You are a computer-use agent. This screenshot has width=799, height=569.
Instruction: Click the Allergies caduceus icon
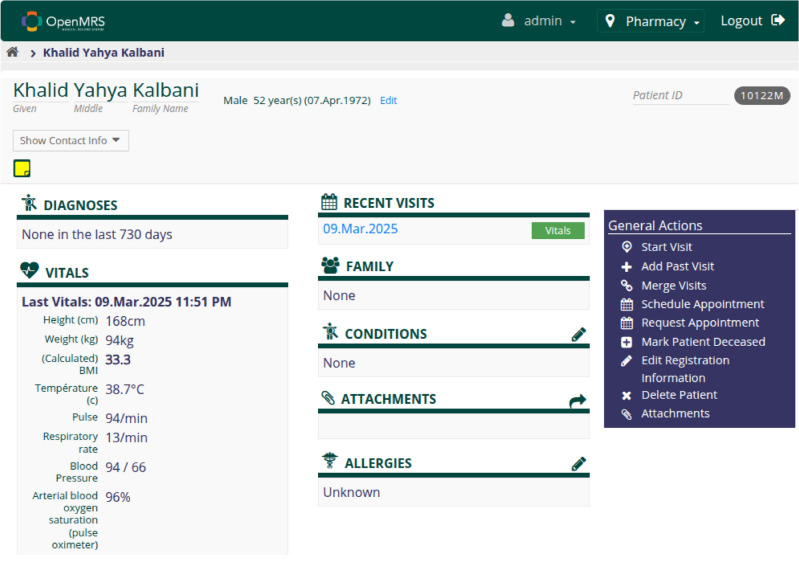[x=330, y=460]
